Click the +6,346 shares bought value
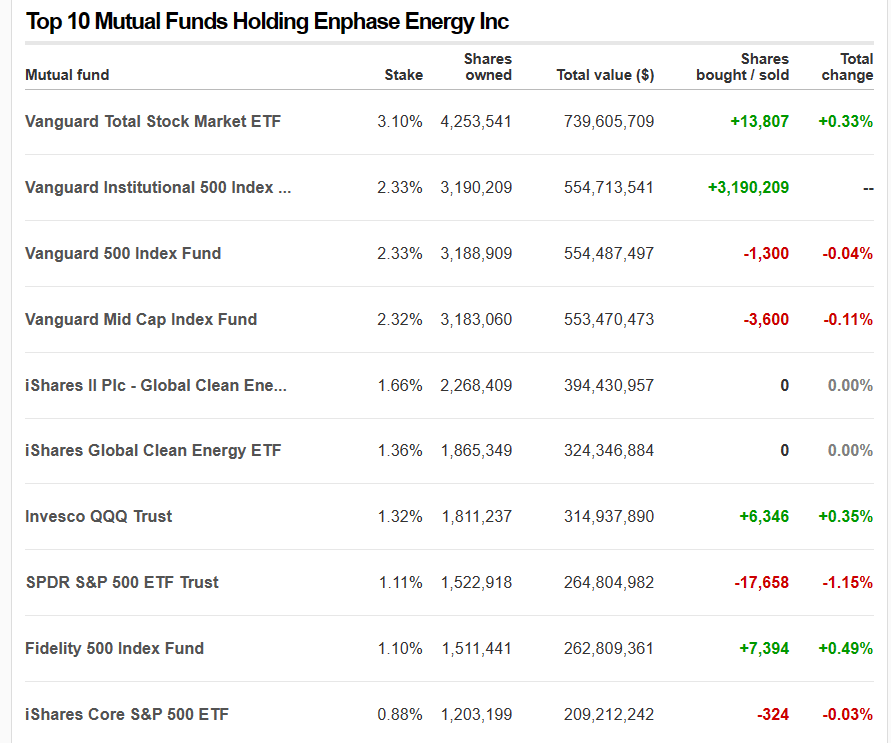Viewport: 891px width, 743px height. [x=764, y=516]
